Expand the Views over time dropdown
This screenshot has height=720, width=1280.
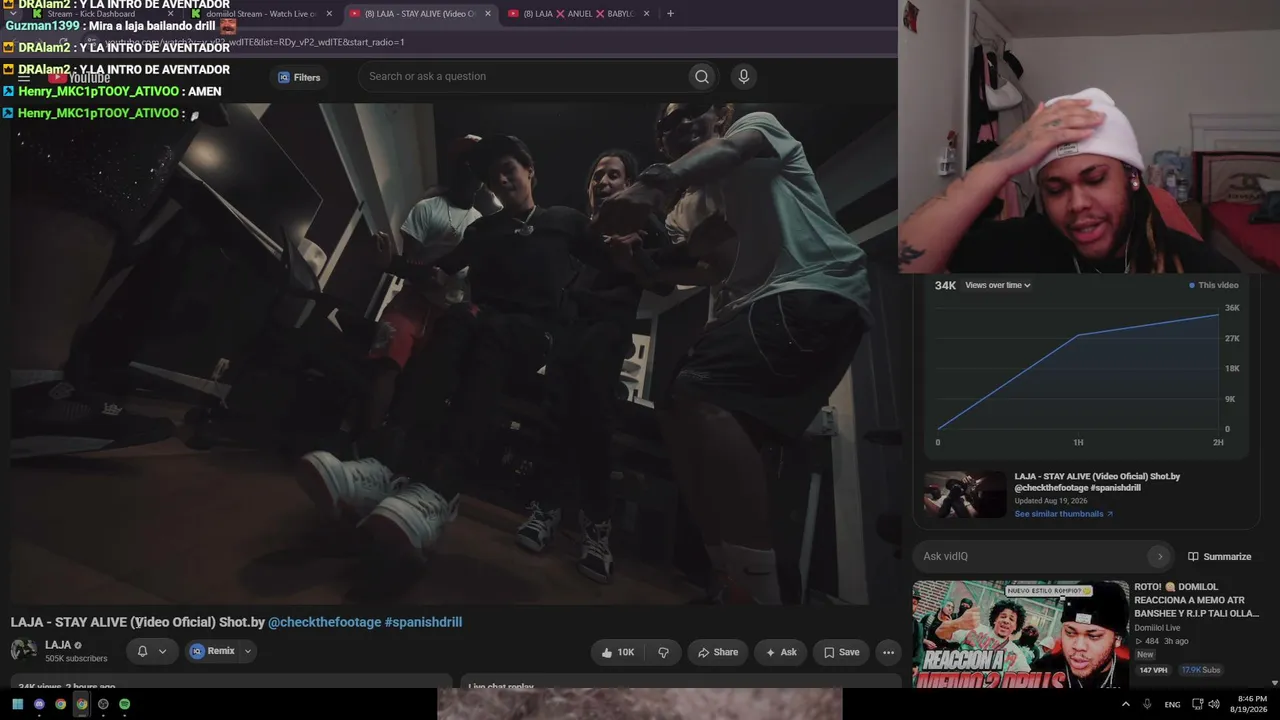(x=998, y=285)
